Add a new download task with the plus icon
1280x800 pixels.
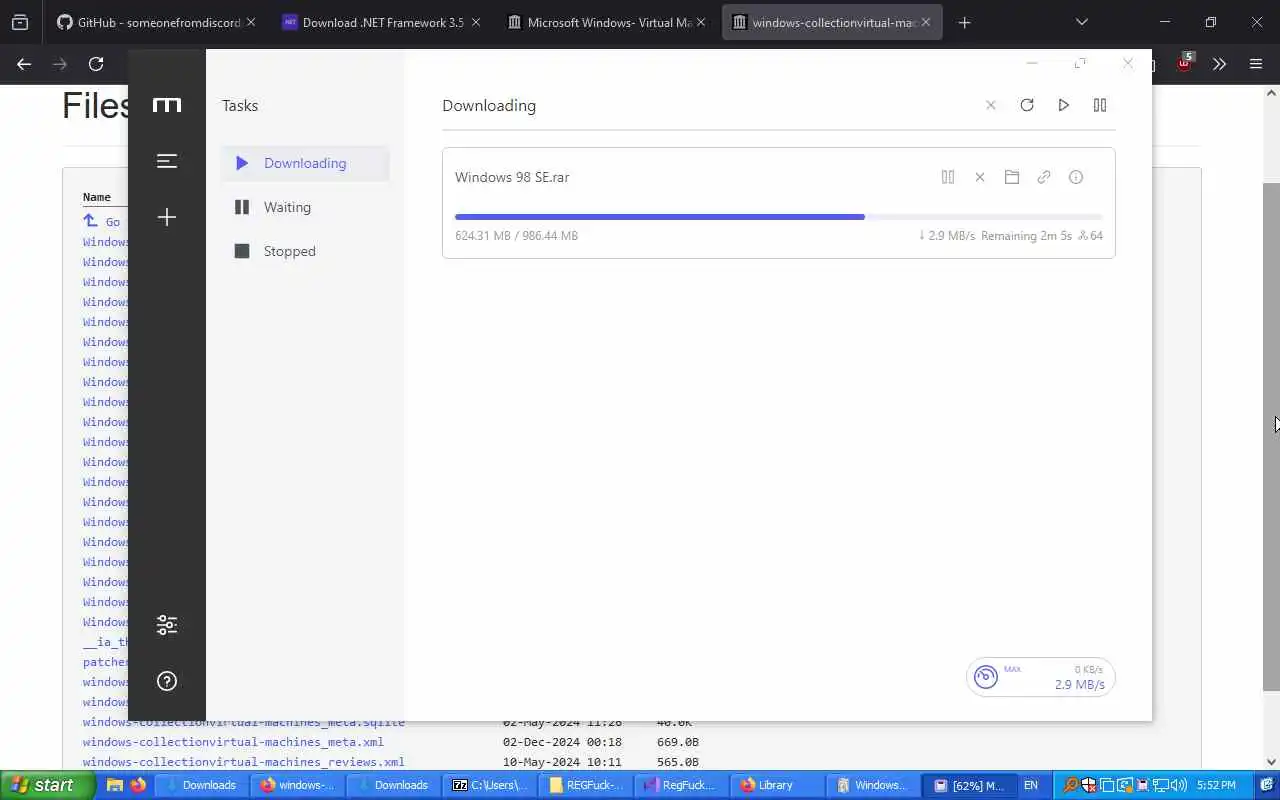(x=167, y=217)
